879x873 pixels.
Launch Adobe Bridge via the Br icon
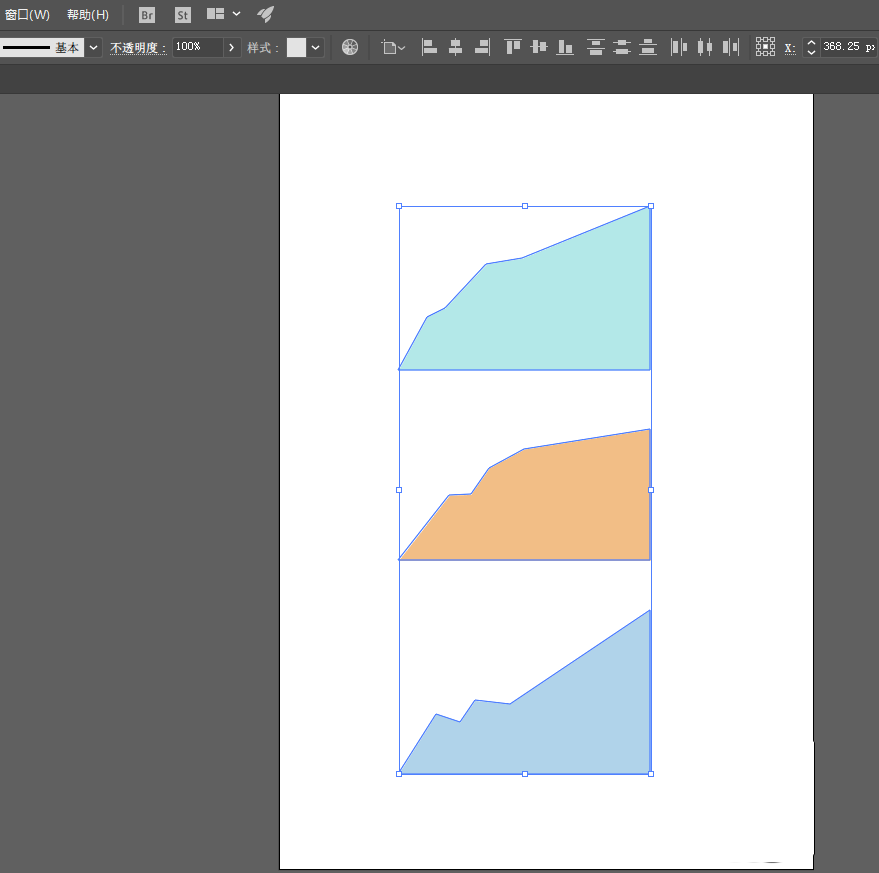click(x=147, y=15)
